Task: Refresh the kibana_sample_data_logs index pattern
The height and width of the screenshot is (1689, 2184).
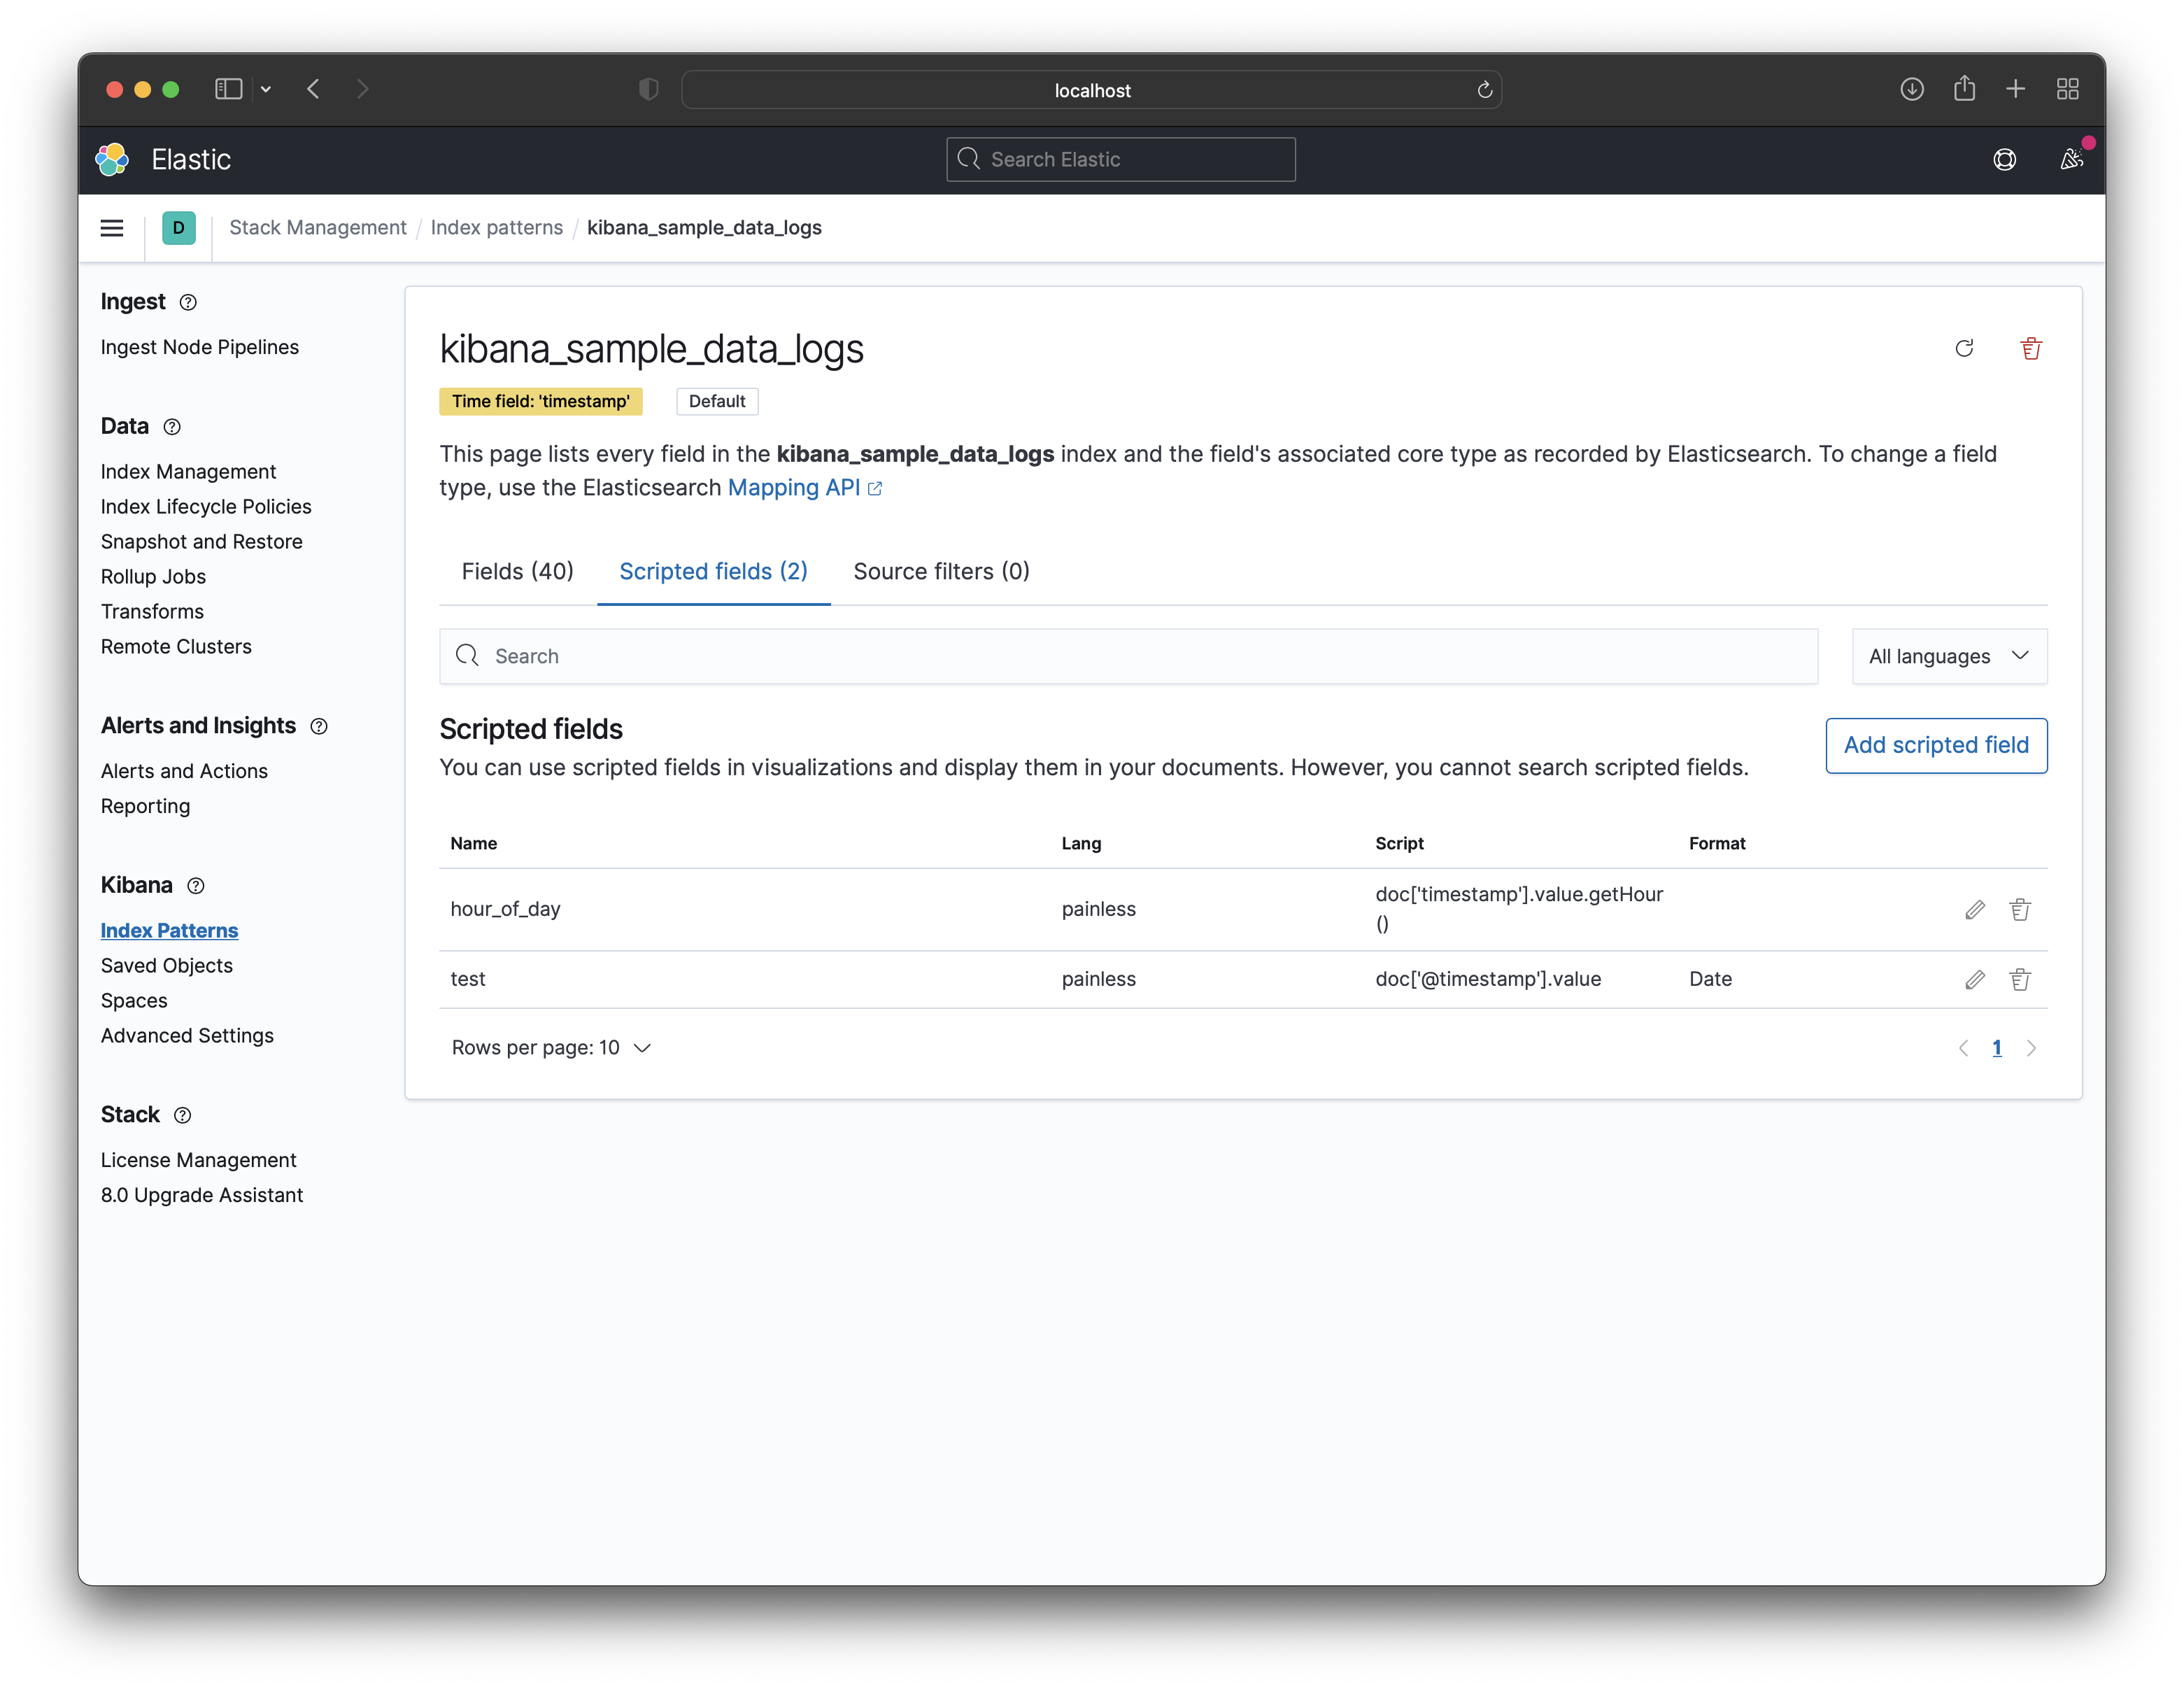Action: click(x=1965, y=348)
